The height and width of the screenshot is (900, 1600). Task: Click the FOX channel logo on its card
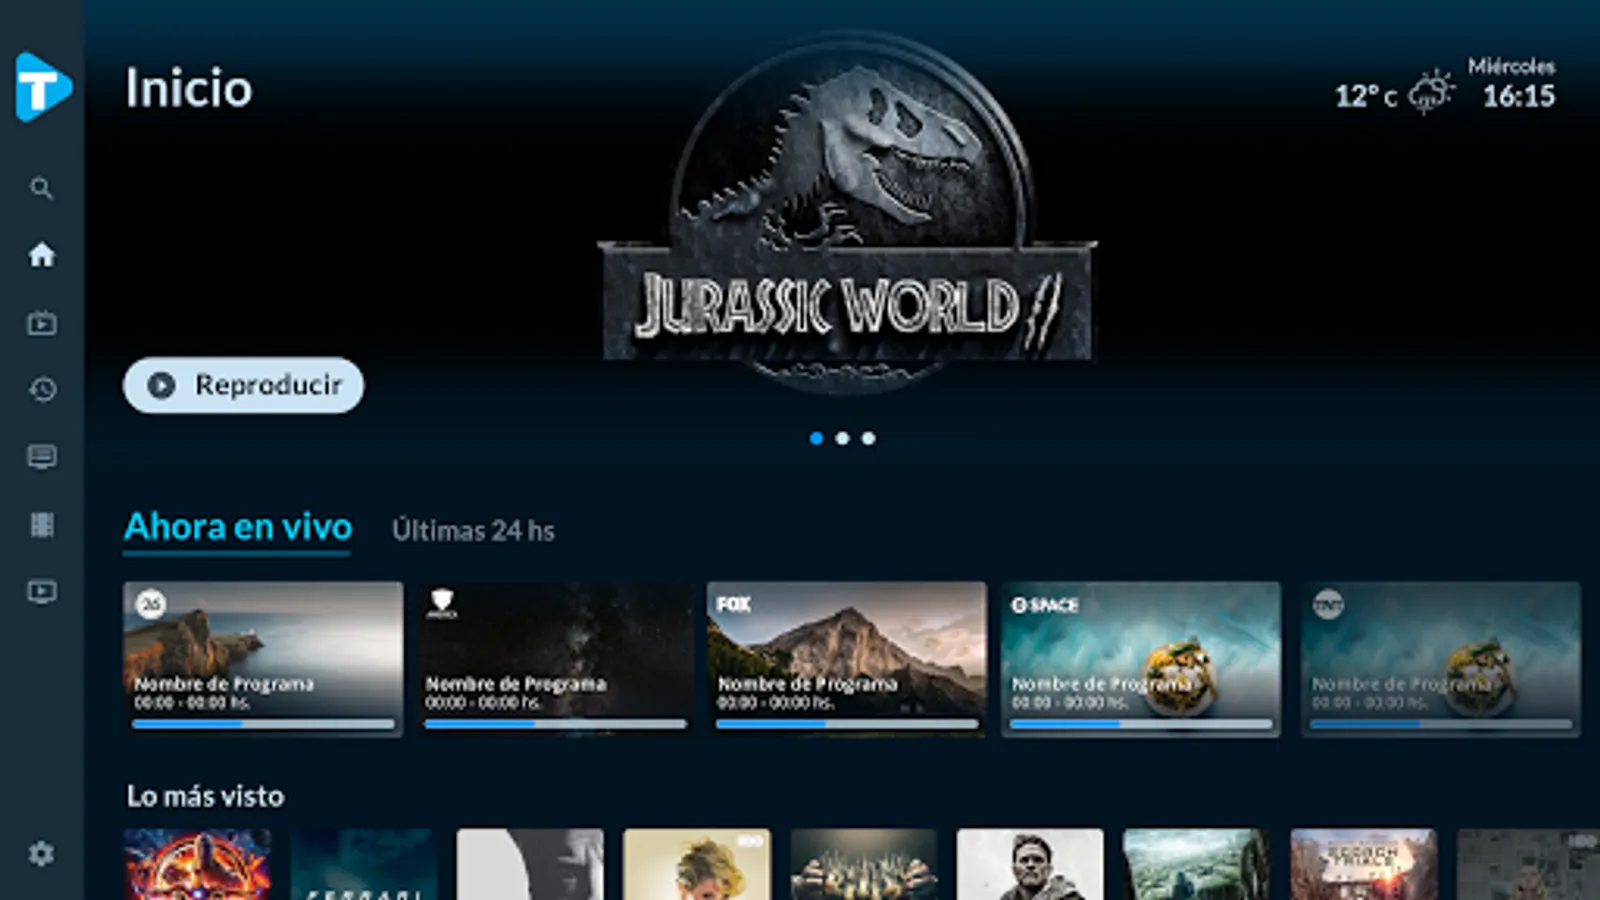(733, 604)
